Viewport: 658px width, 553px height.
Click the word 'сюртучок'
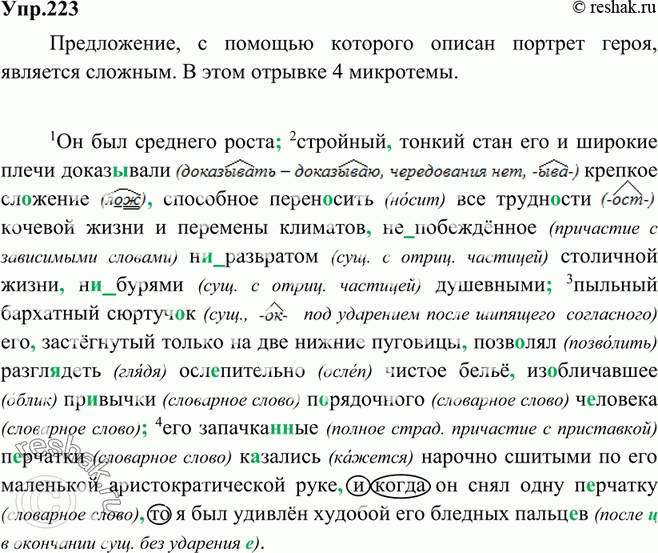151,314
